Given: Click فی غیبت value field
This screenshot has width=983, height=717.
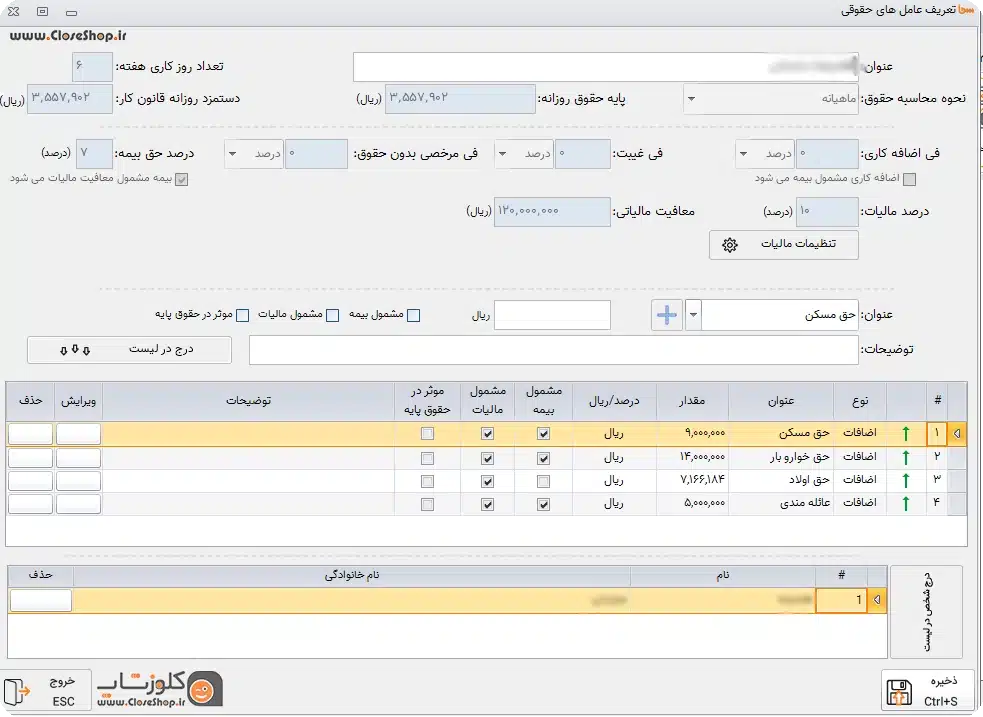Looking at the screenshot, I should point(582,154).
